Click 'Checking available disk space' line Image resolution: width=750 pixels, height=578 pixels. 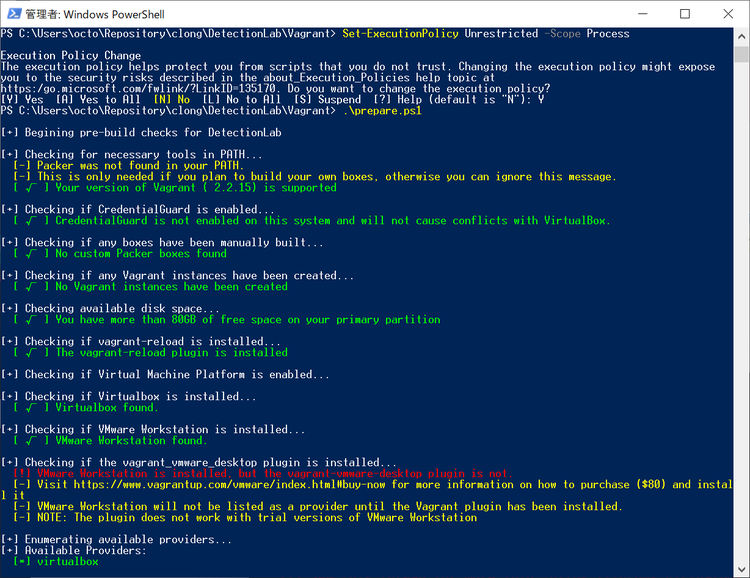point(110,309)
